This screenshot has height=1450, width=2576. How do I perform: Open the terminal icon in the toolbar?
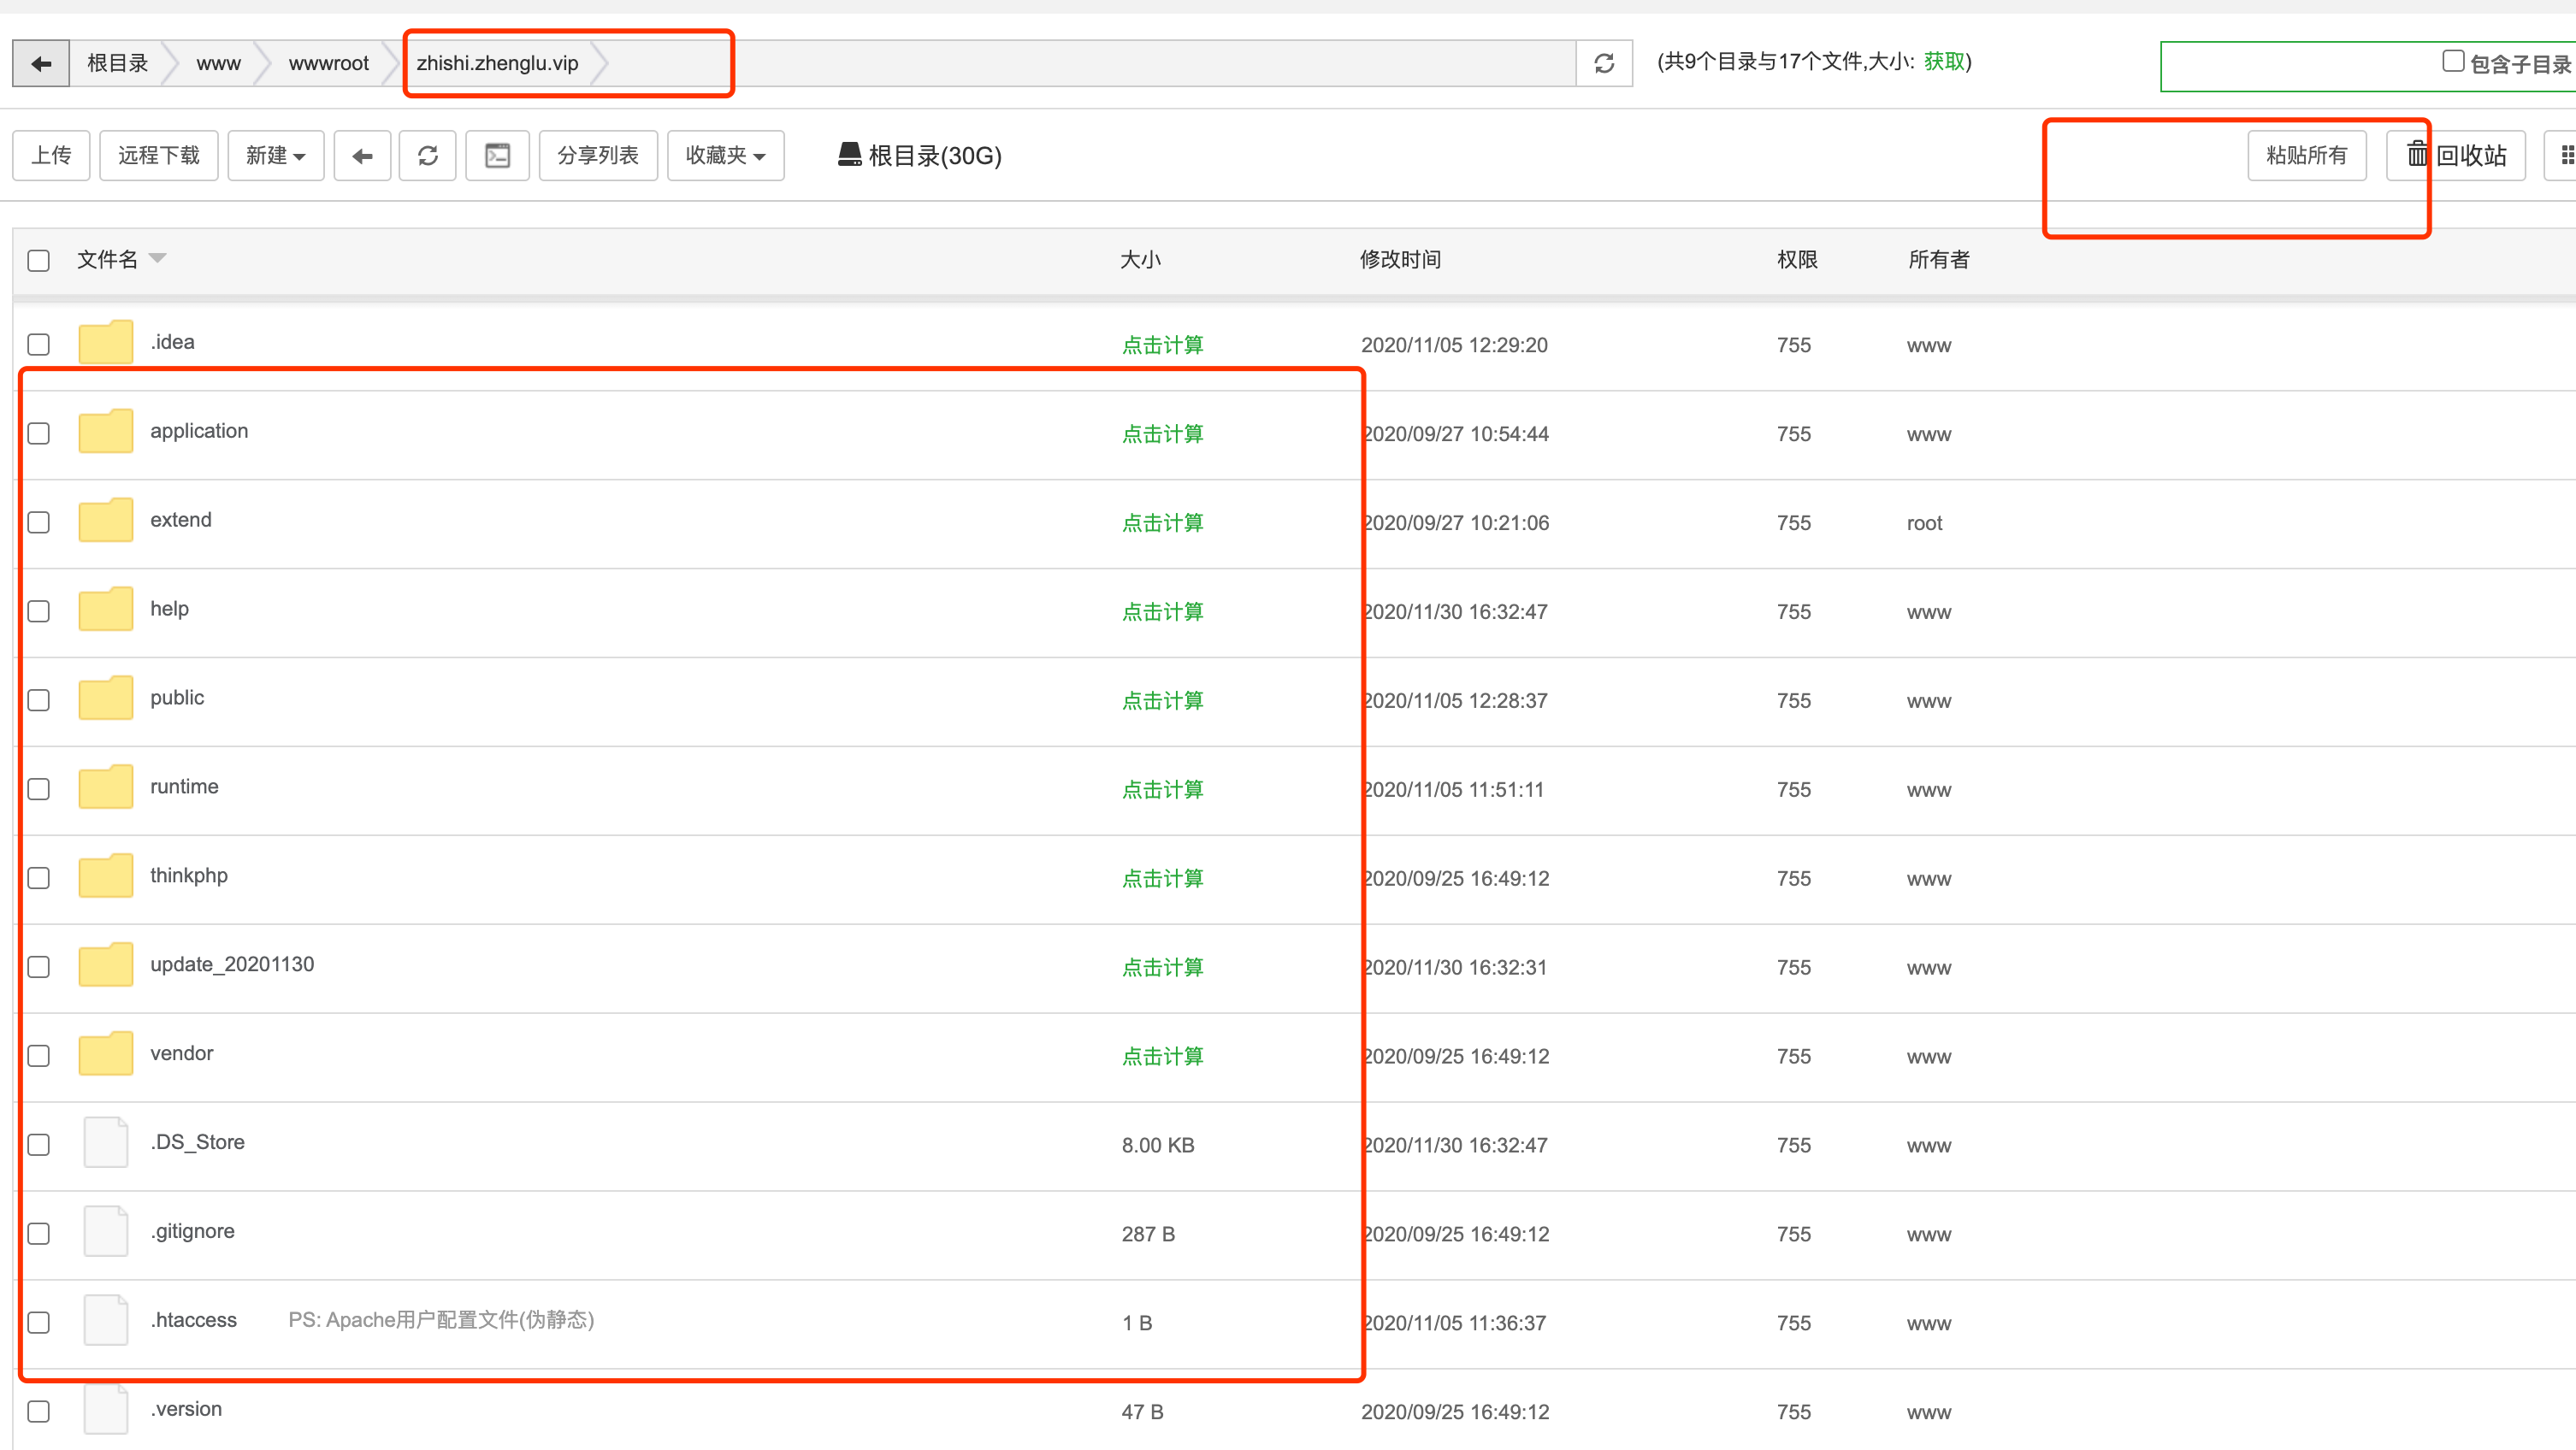click(497, 155)
